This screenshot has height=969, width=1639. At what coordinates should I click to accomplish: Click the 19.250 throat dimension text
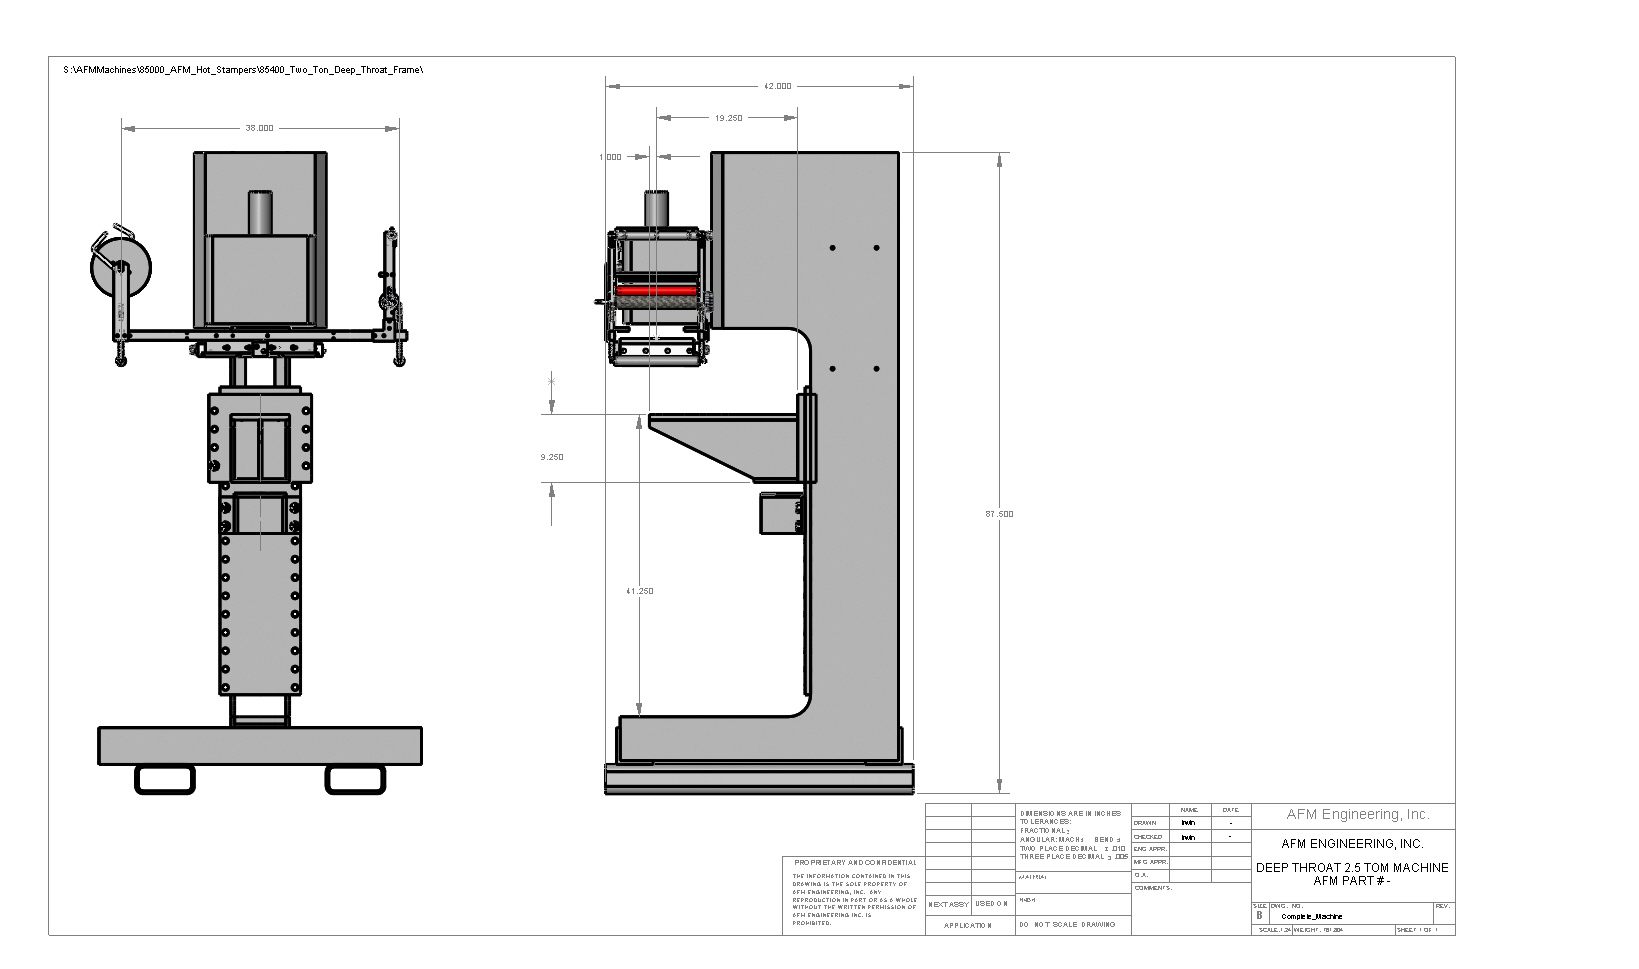[x=728, y=118]
